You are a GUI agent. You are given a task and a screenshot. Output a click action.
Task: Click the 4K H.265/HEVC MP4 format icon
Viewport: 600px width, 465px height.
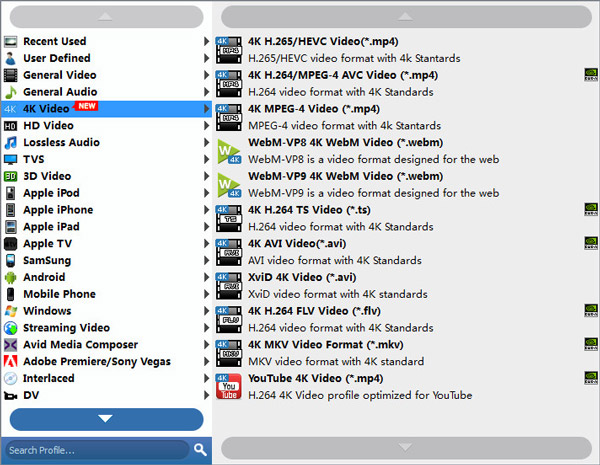click(228, 50)
